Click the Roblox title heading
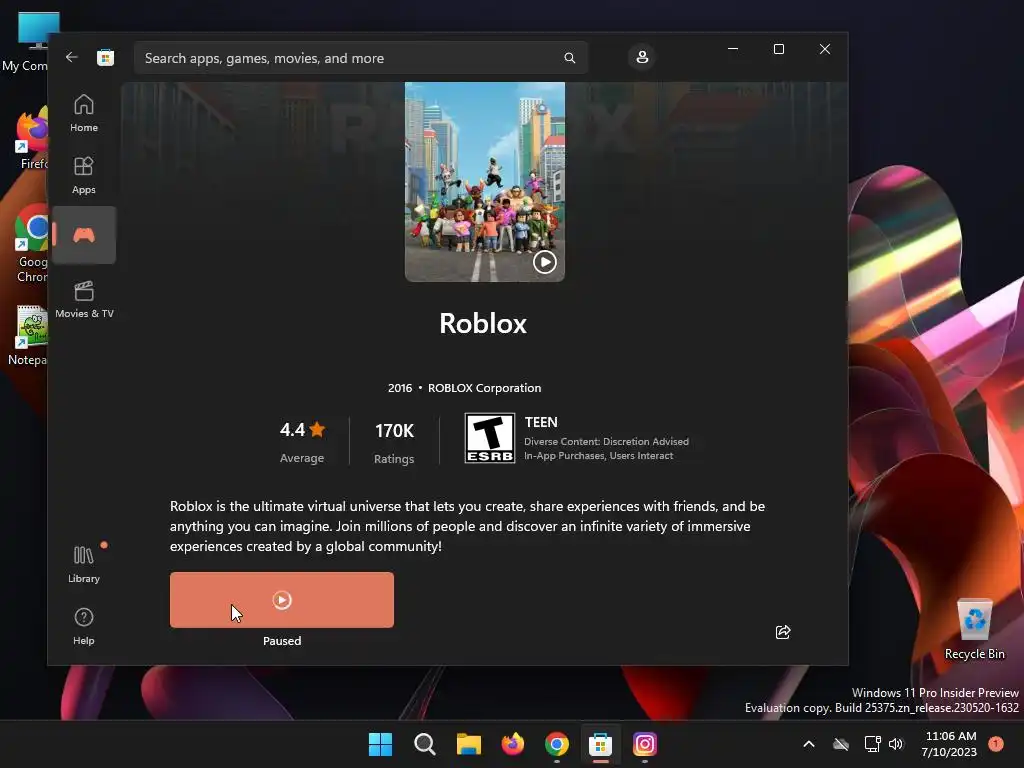The width and height of the screenshot is (1024, 768). (x=483, y=323)
